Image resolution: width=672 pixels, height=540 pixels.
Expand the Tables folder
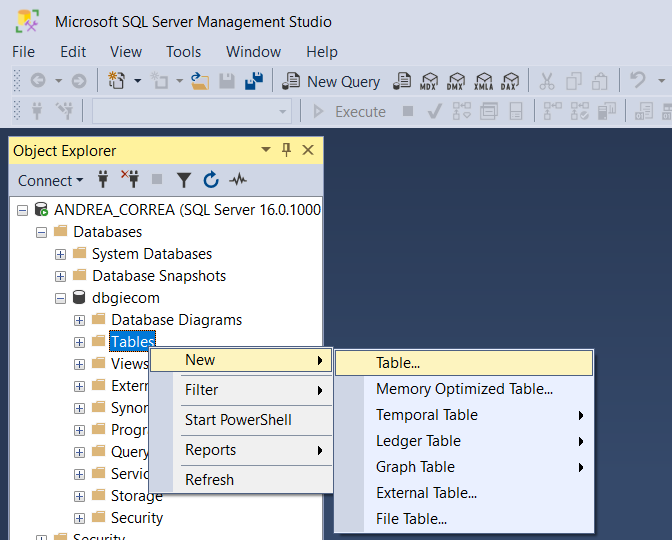click(79, 342)
